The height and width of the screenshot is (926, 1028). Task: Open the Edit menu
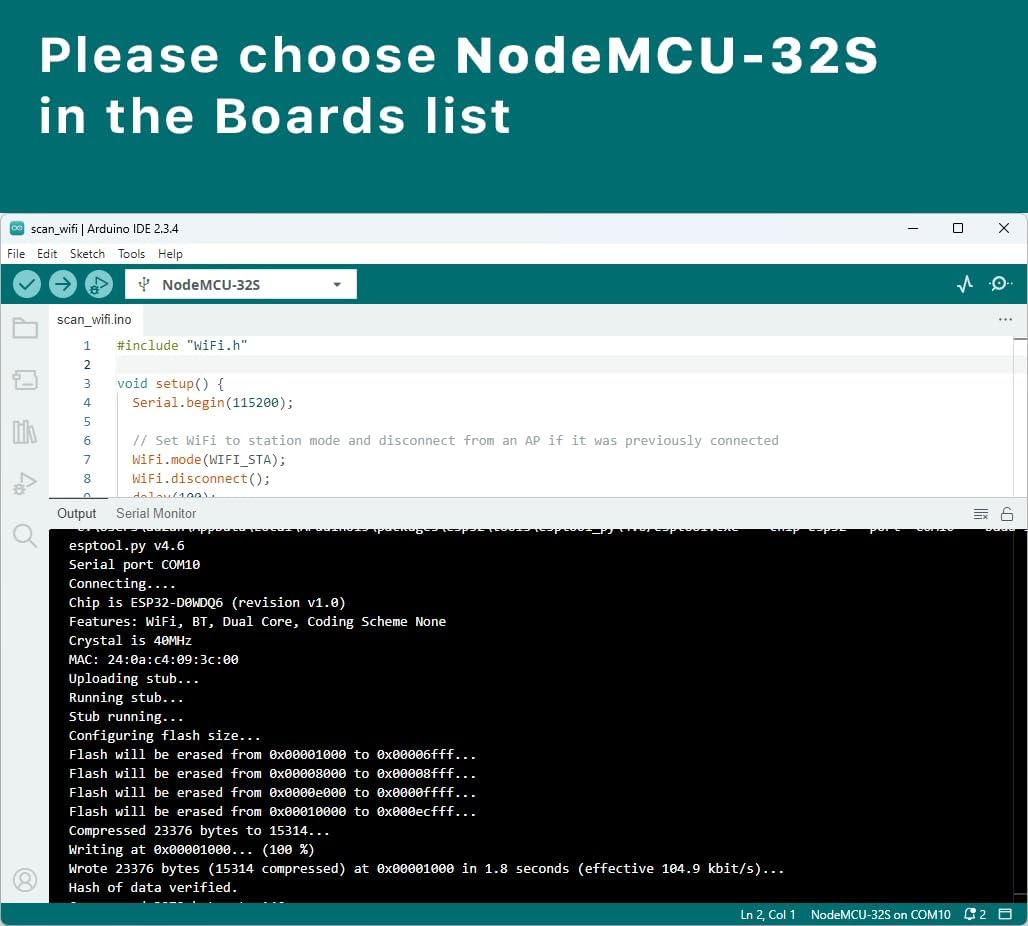pos(47,254)
